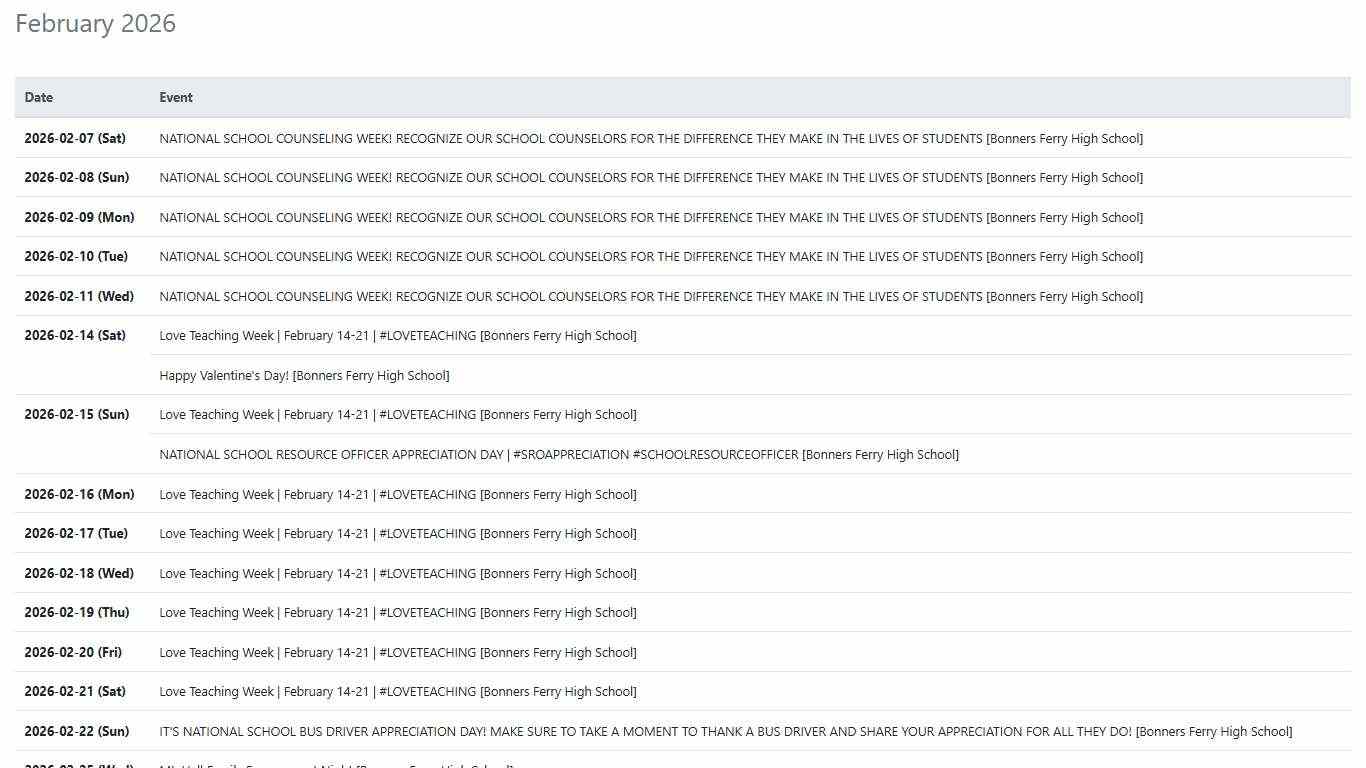Click the Event column header
This screenshot has height=768, width=1366.
pos(176,98)
